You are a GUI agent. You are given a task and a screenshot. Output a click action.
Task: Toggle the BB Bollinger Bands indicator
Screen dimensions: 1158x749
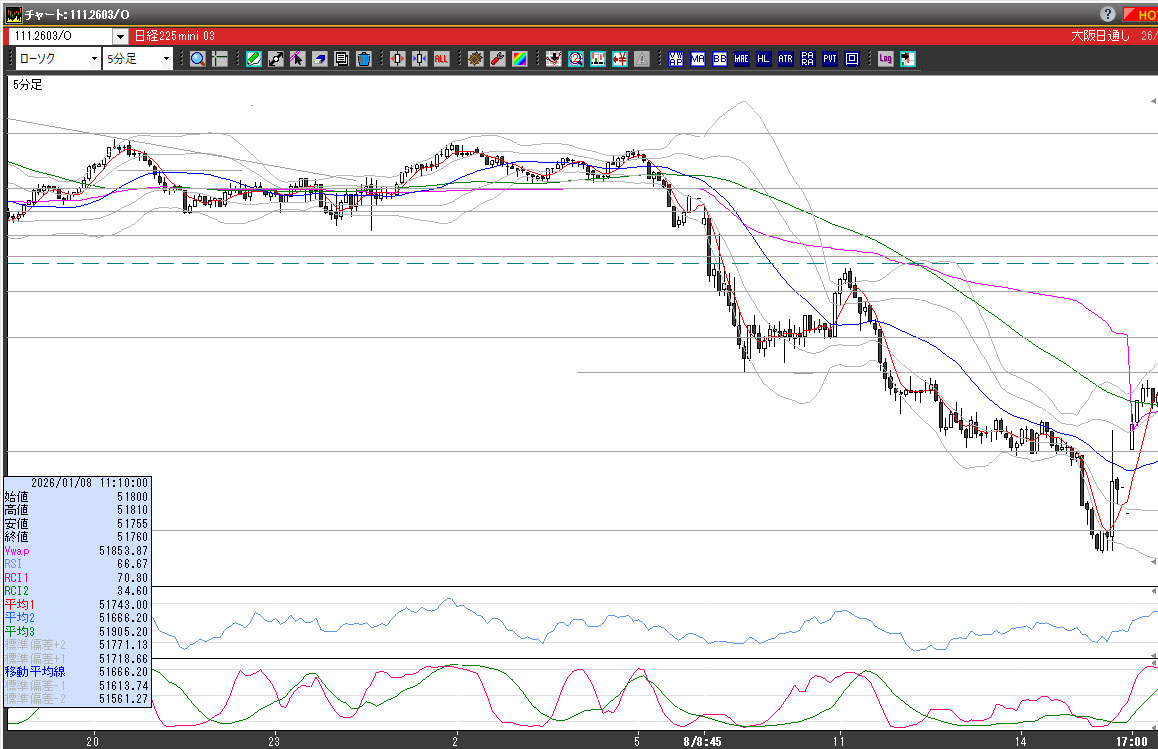tap(720, 59)
